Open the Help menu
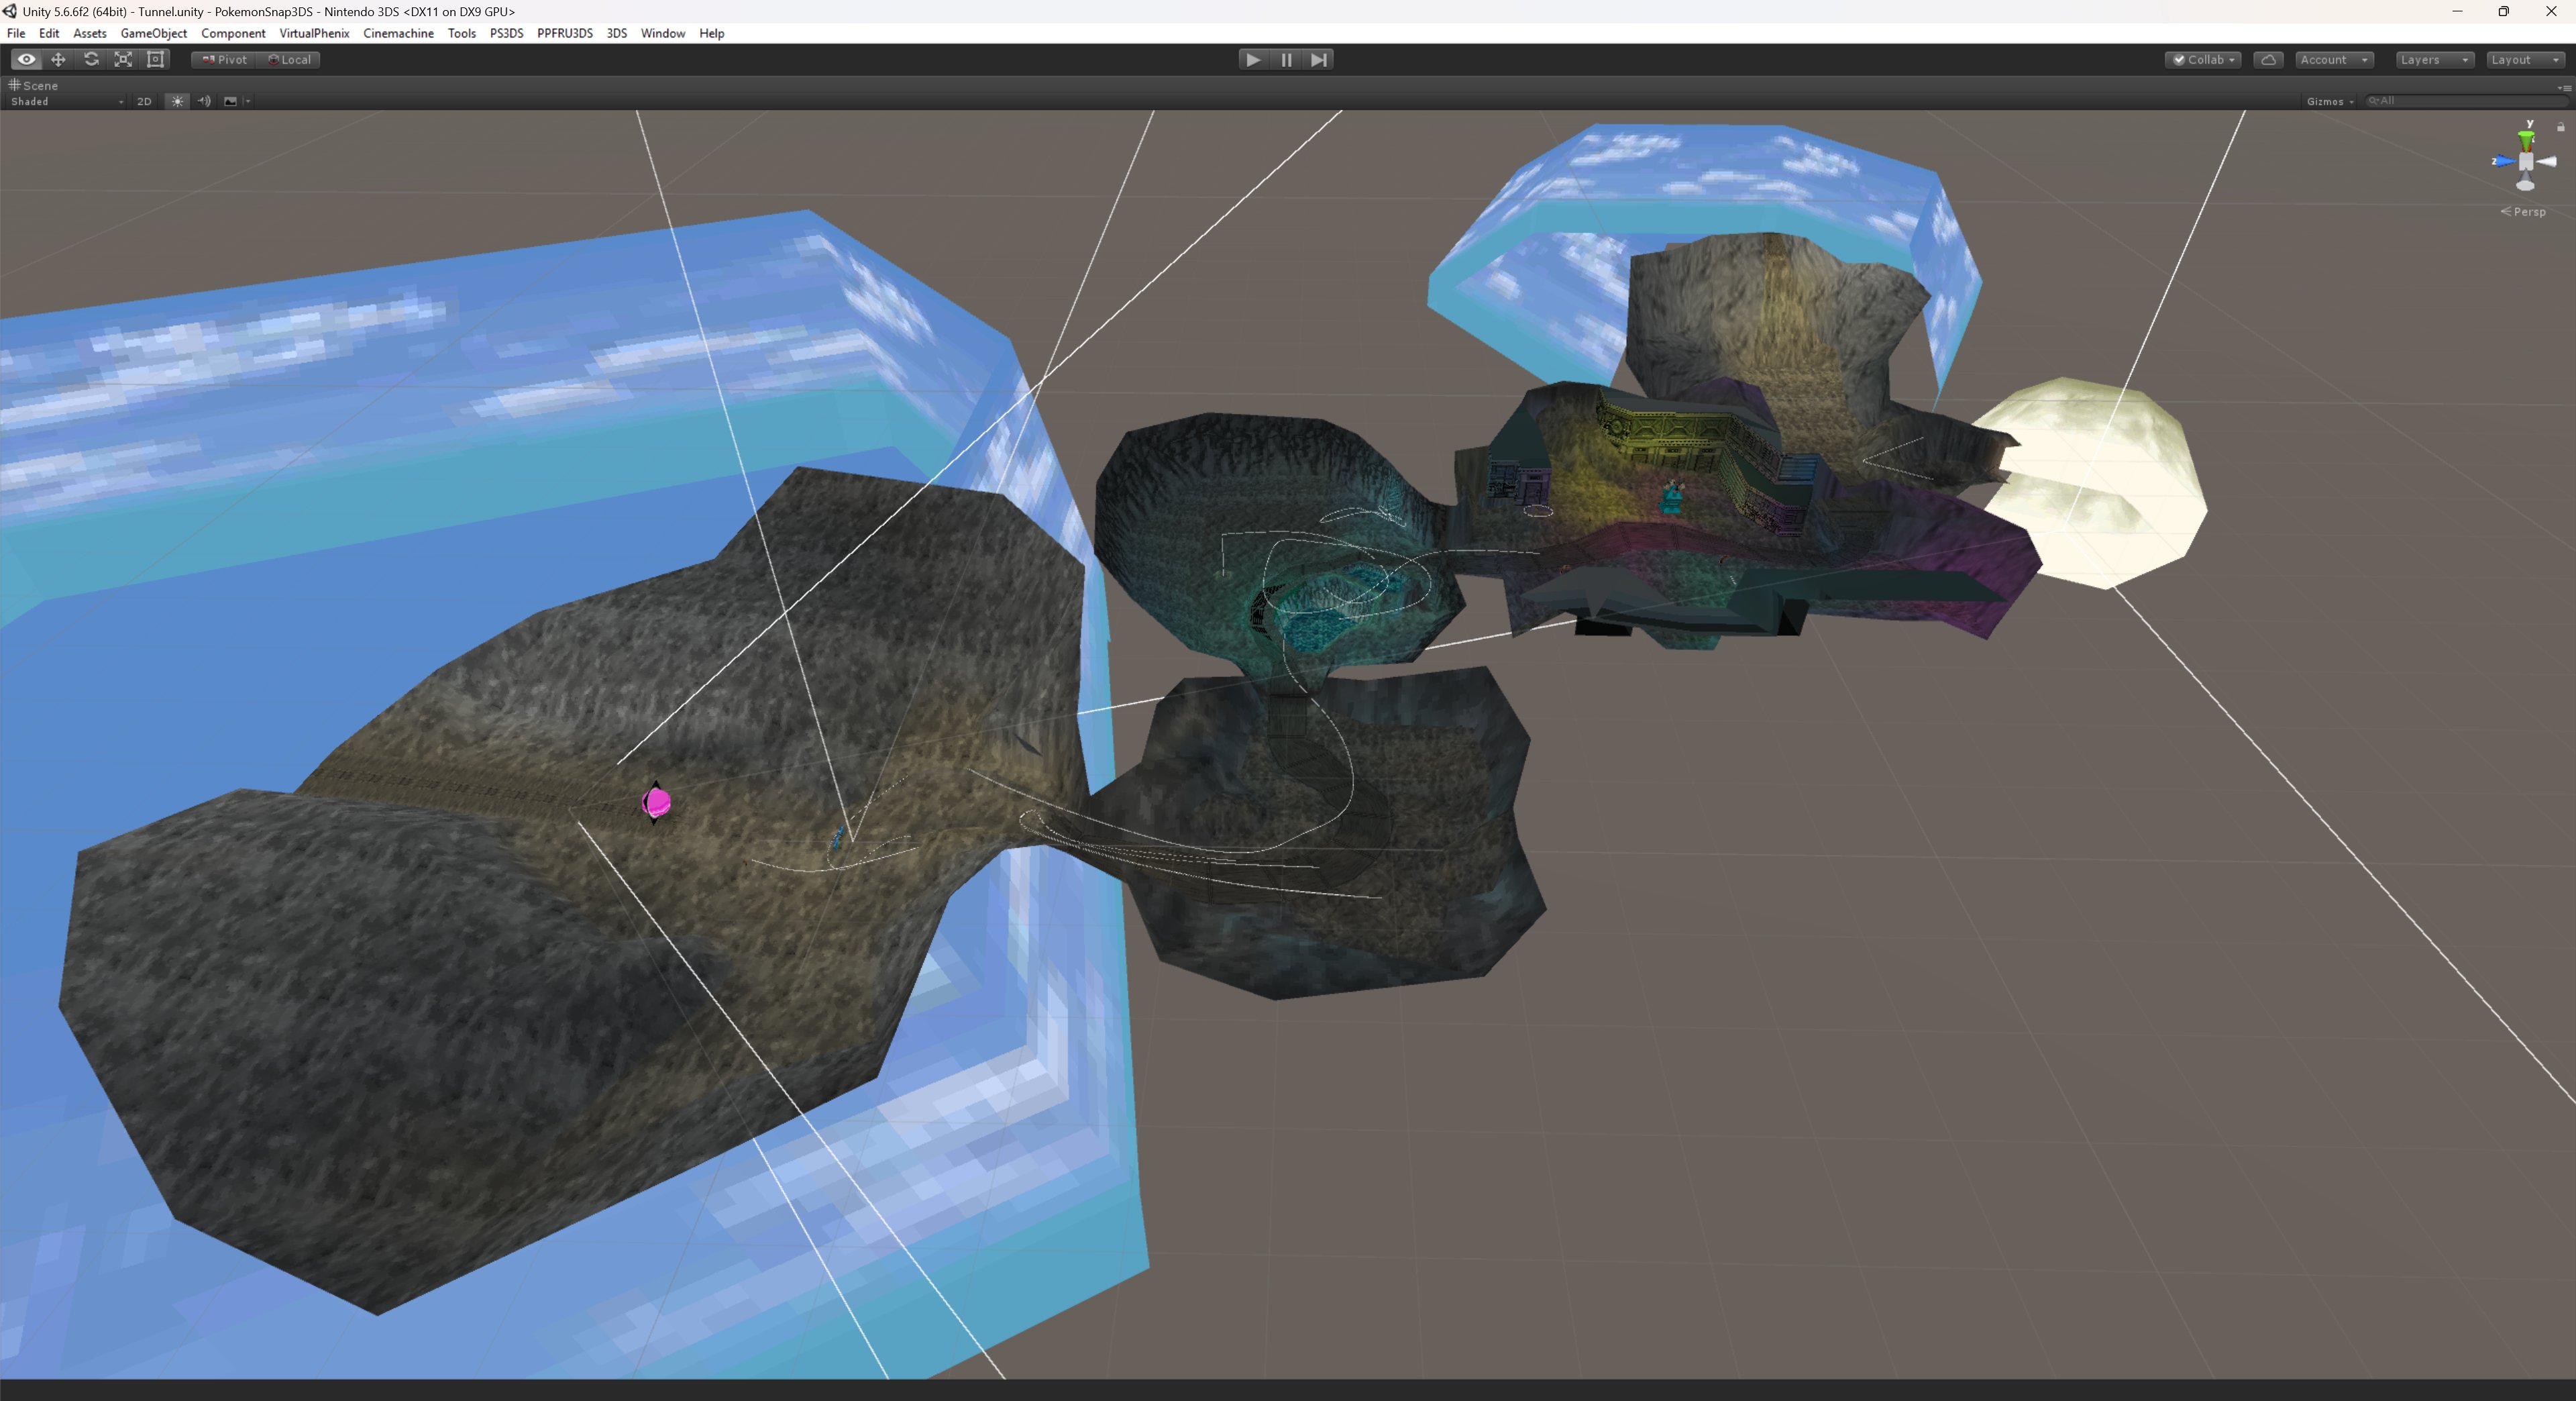 pyautogui.click(x=712, y=33)
